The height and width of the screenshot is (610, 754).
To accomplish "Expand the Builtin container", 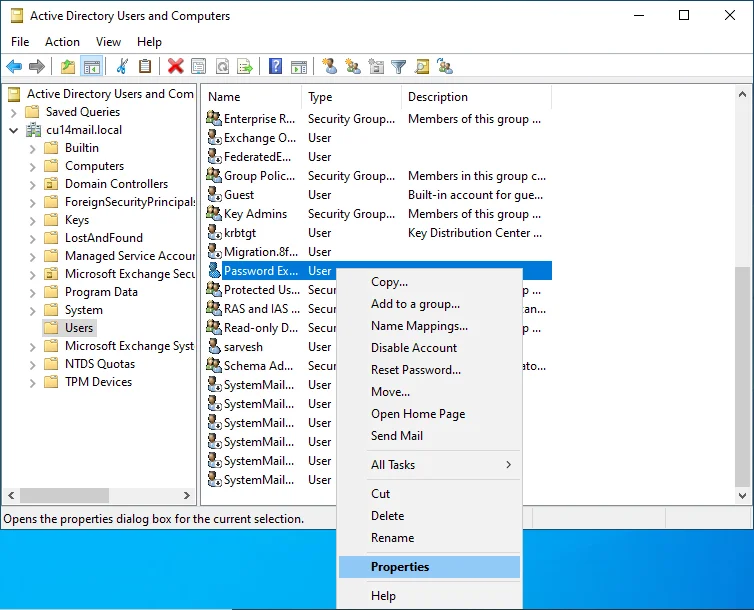I will 33,149.
